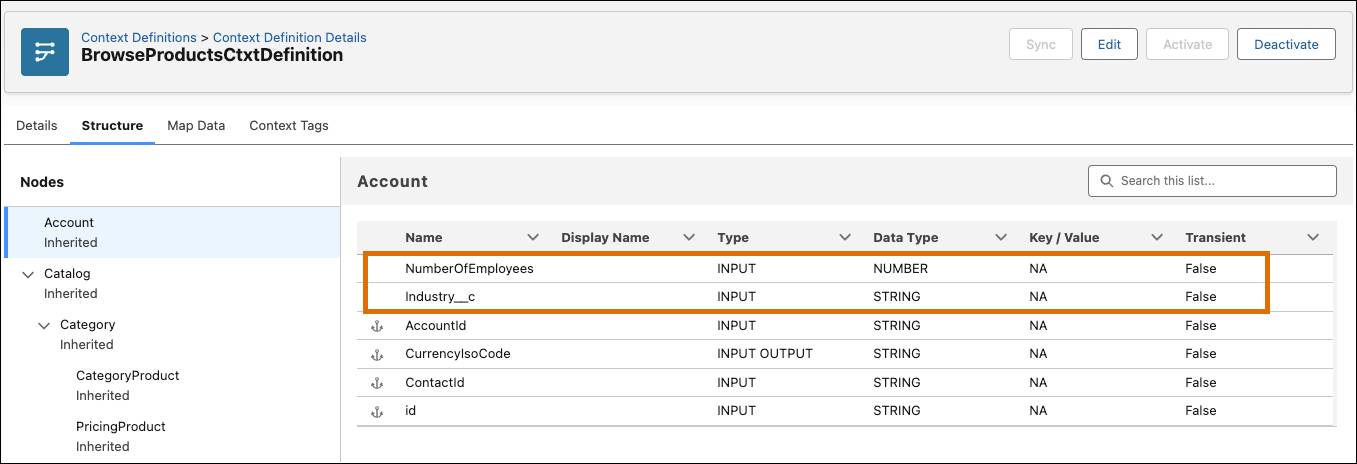Click the Name column header
Image resolution: width=1357 pixels, height=464 pixels.
[x=424, y=238]
